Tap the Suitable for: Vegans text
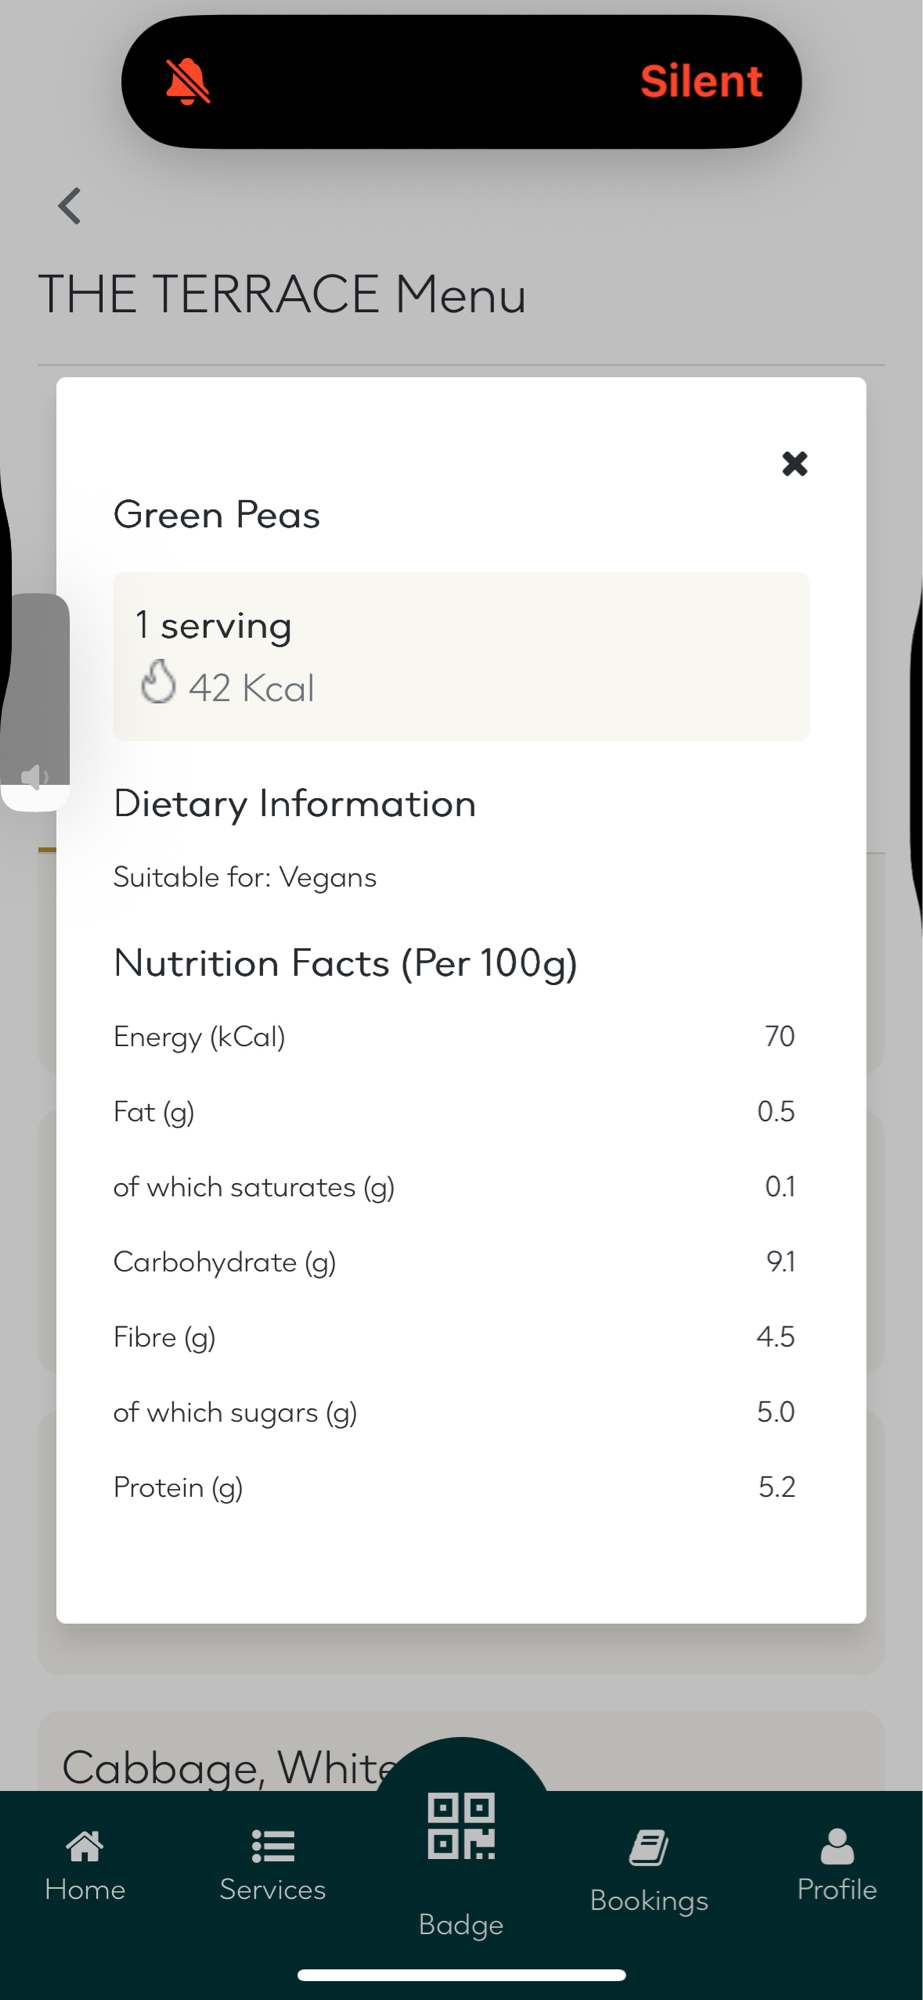Screen dimensions: 923x2000 coord(245,877)
